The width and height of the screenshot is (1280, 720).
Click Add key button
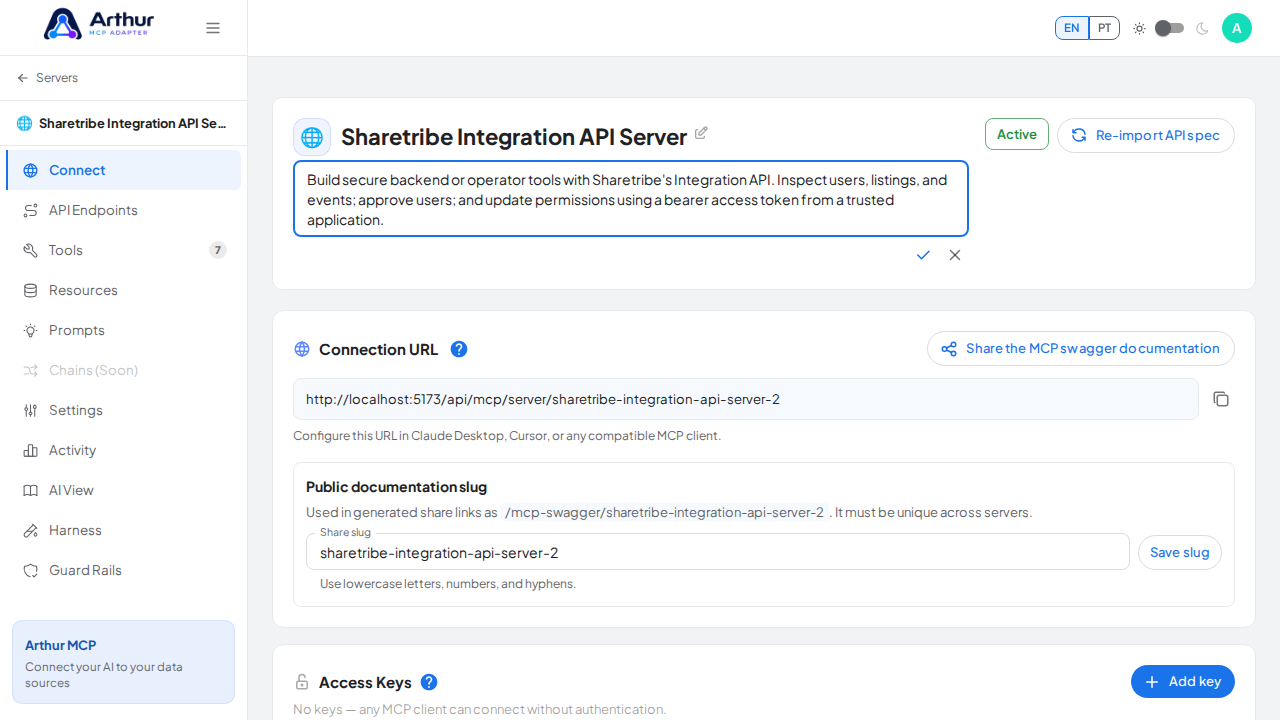tap(1183, 681)
